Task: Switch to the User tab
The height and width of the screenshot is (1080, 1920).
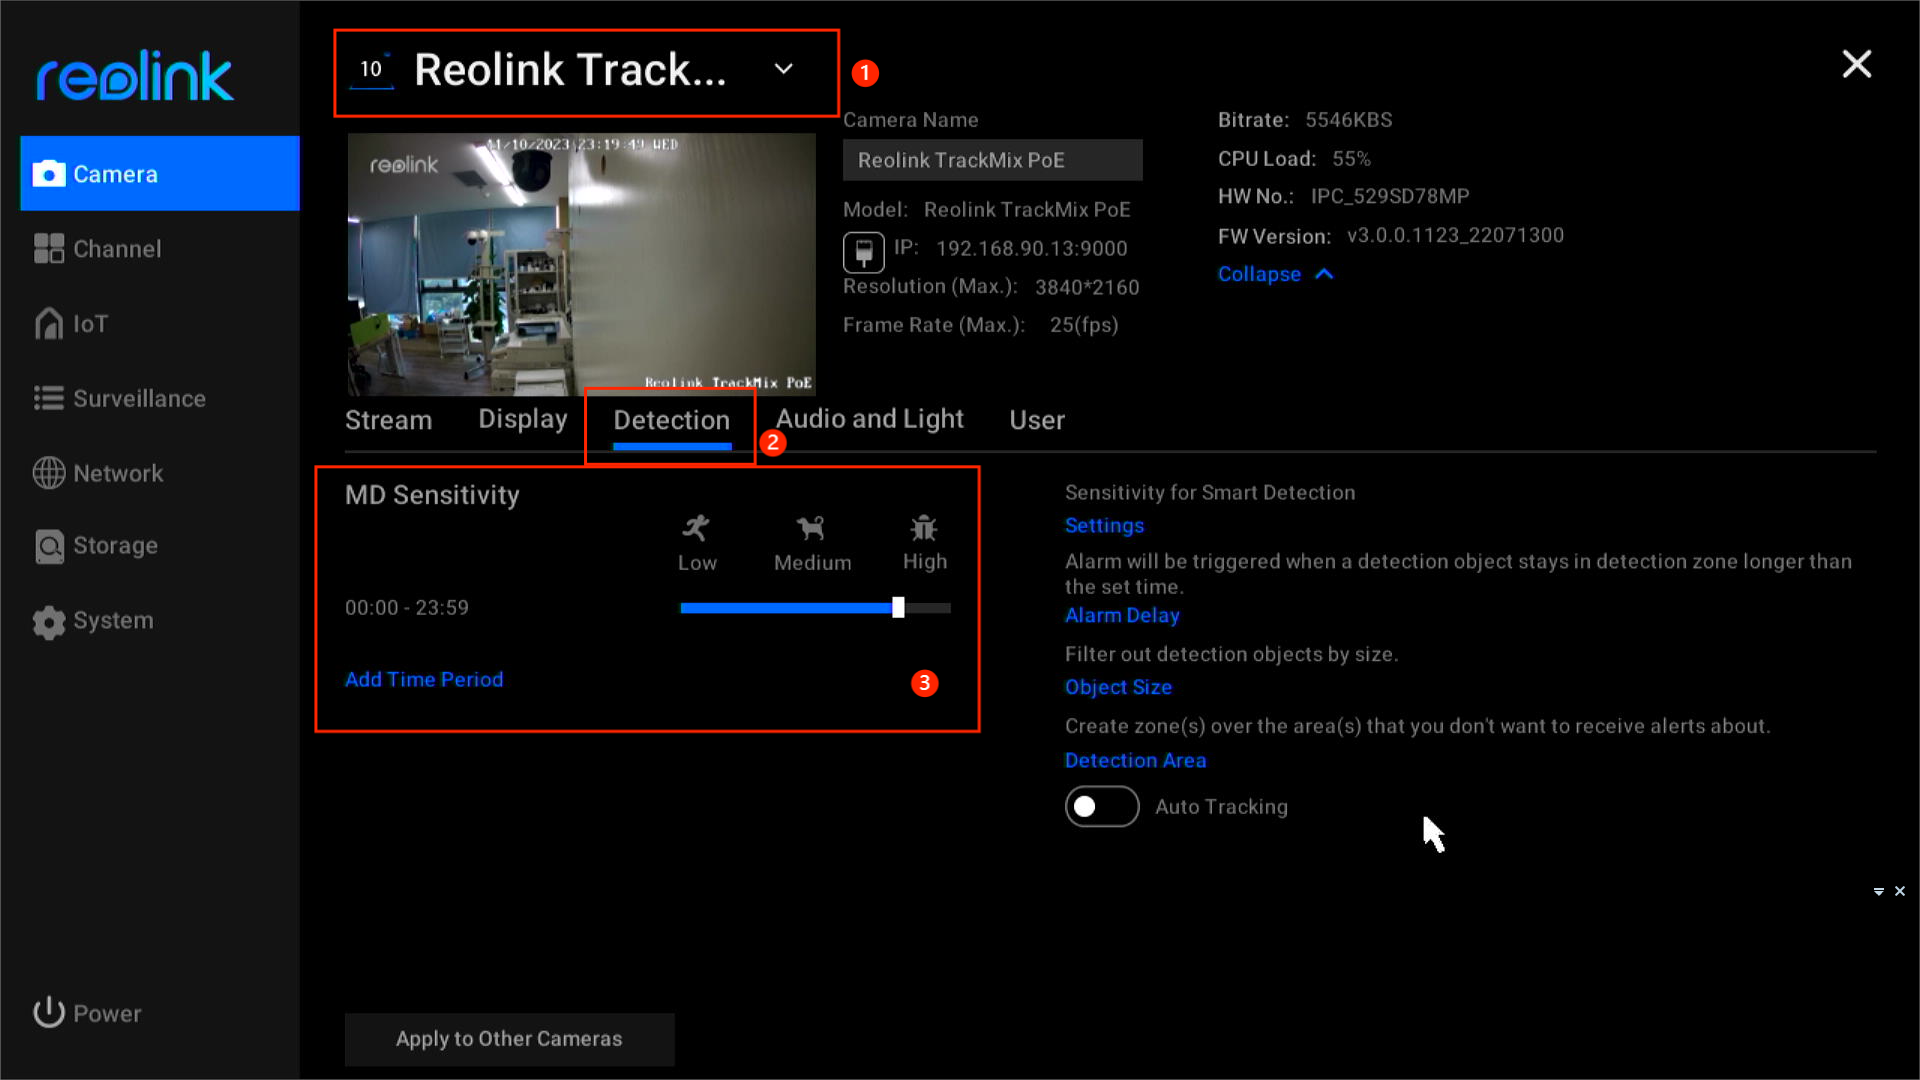Action: (1037, 420)
